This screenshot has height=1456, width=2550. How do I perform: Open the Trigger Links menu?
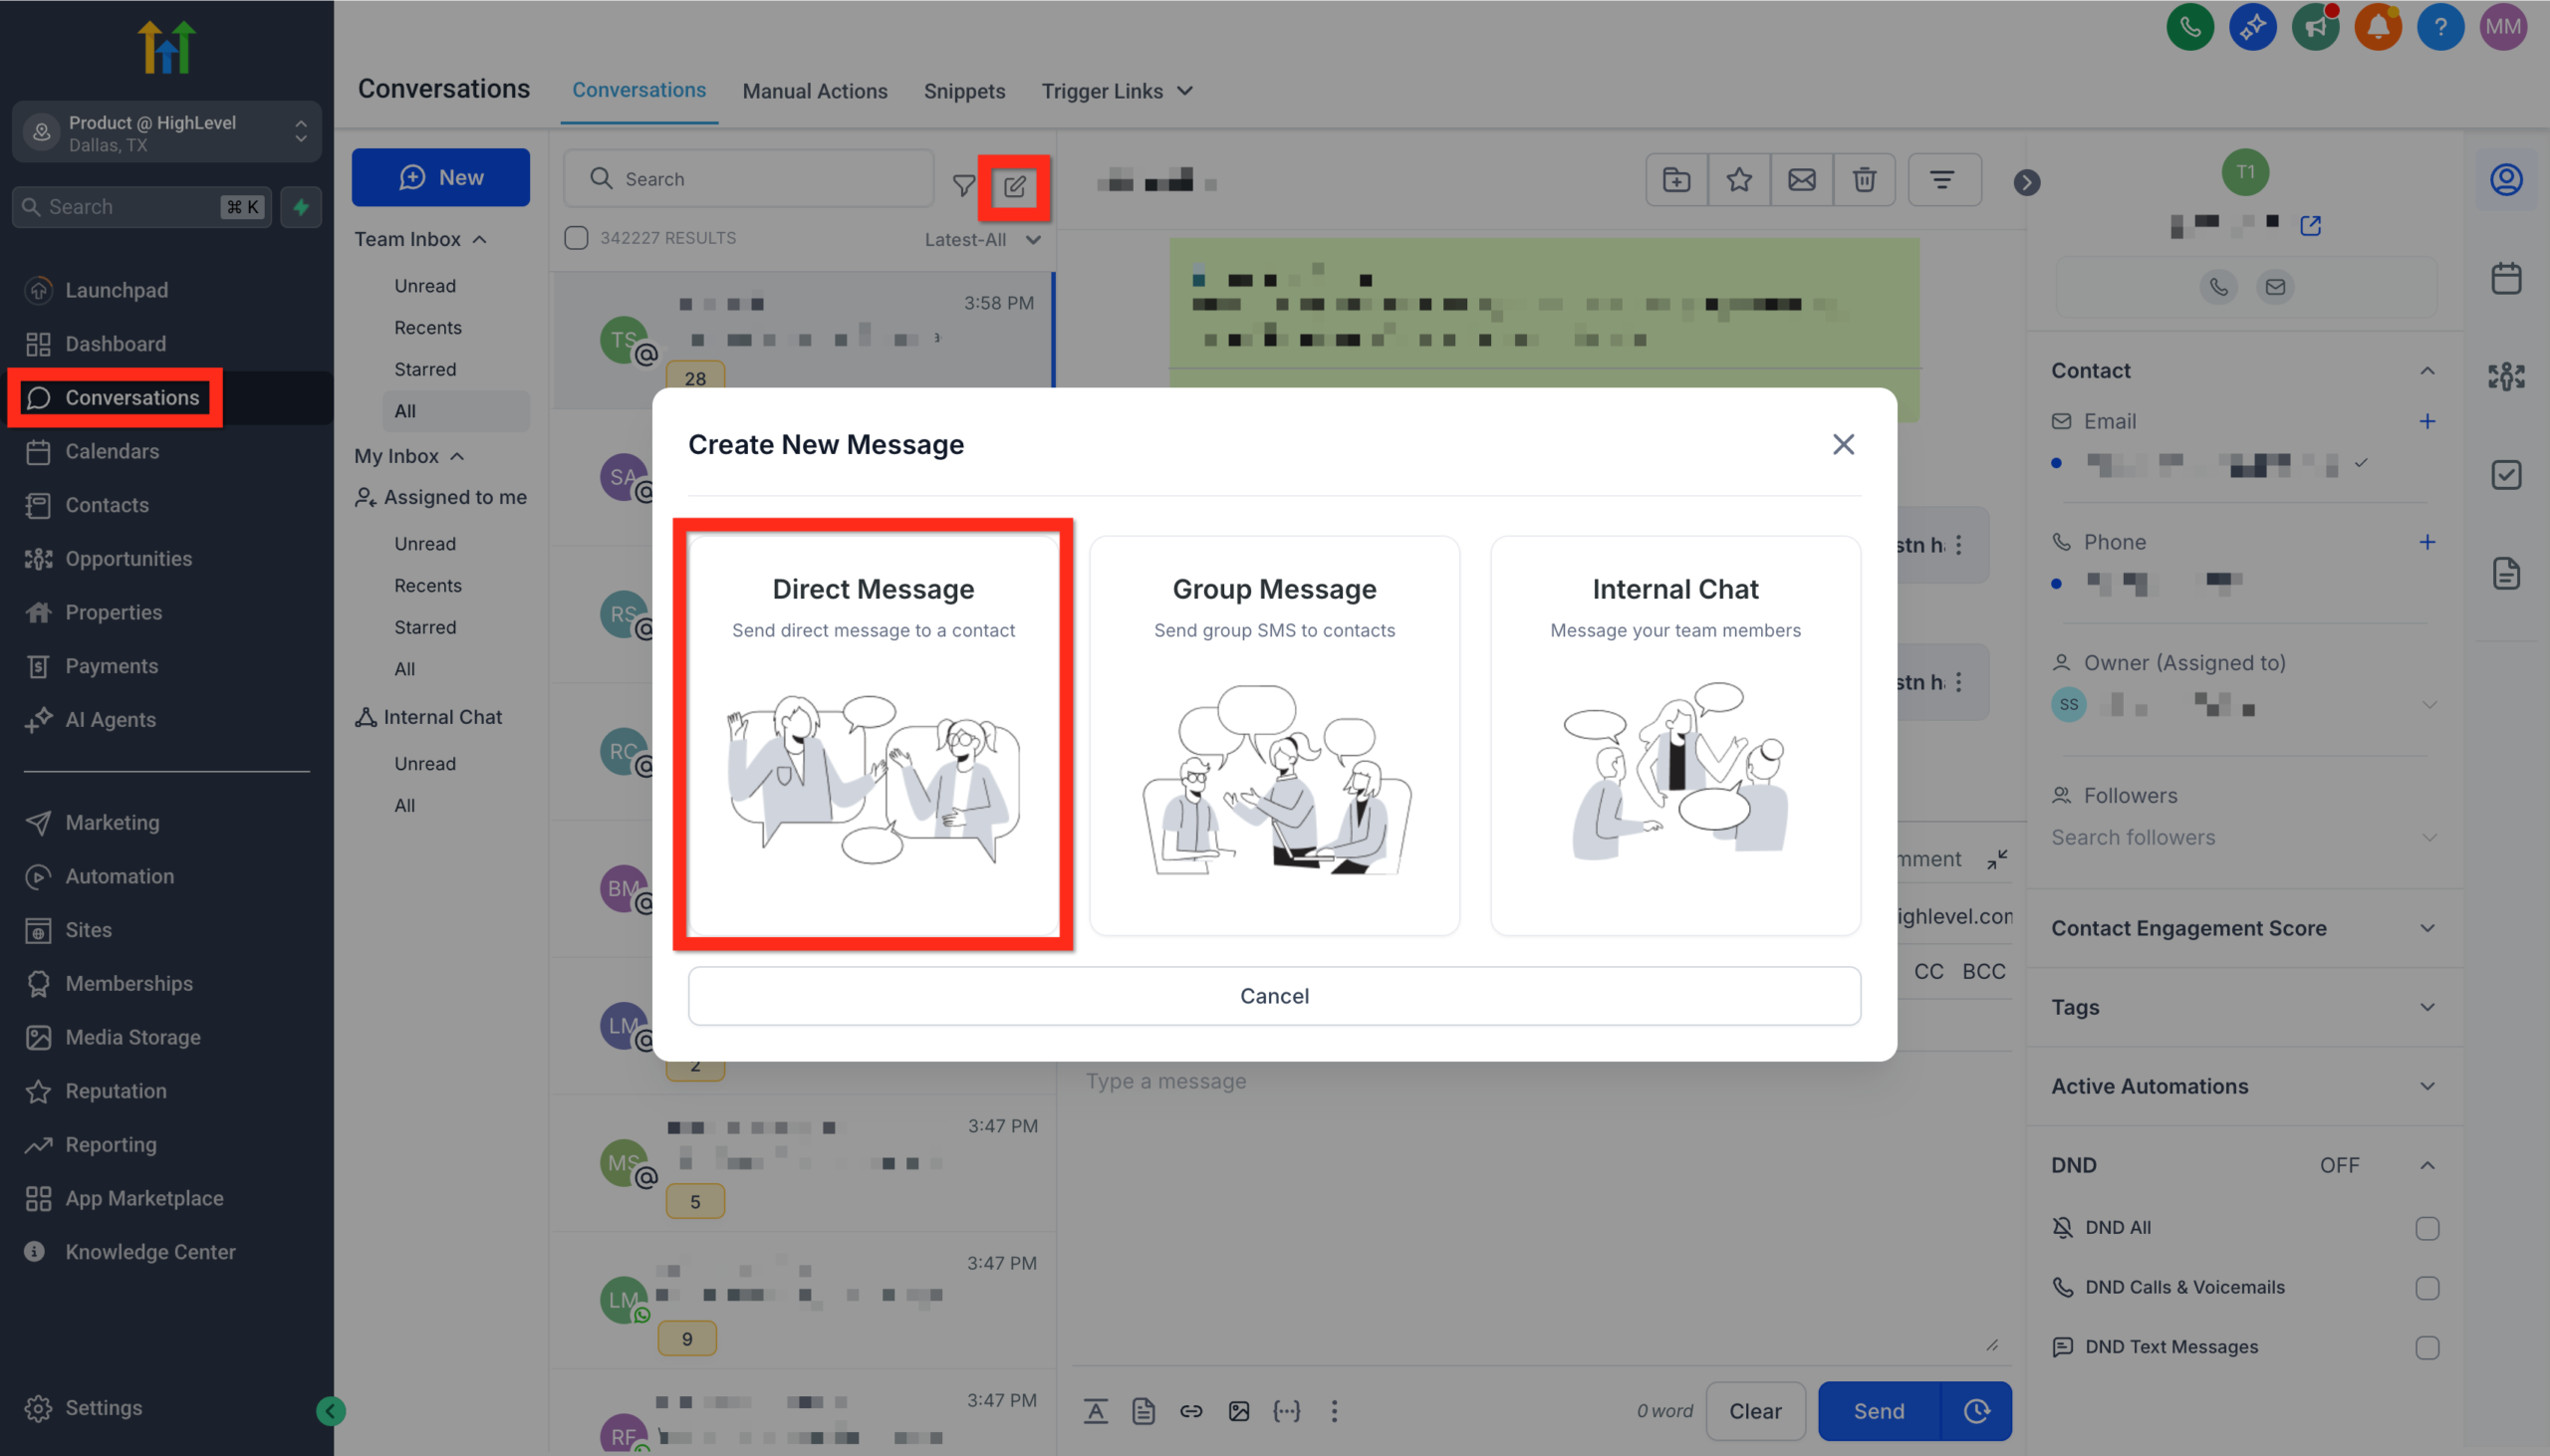coord(1116,90)
